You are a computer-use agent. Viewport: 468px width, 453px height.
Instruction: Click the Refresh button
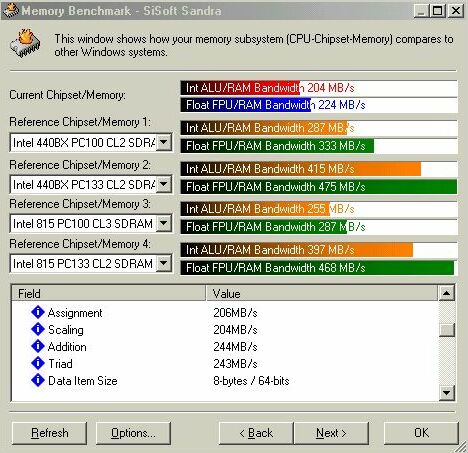click(49, 433)
